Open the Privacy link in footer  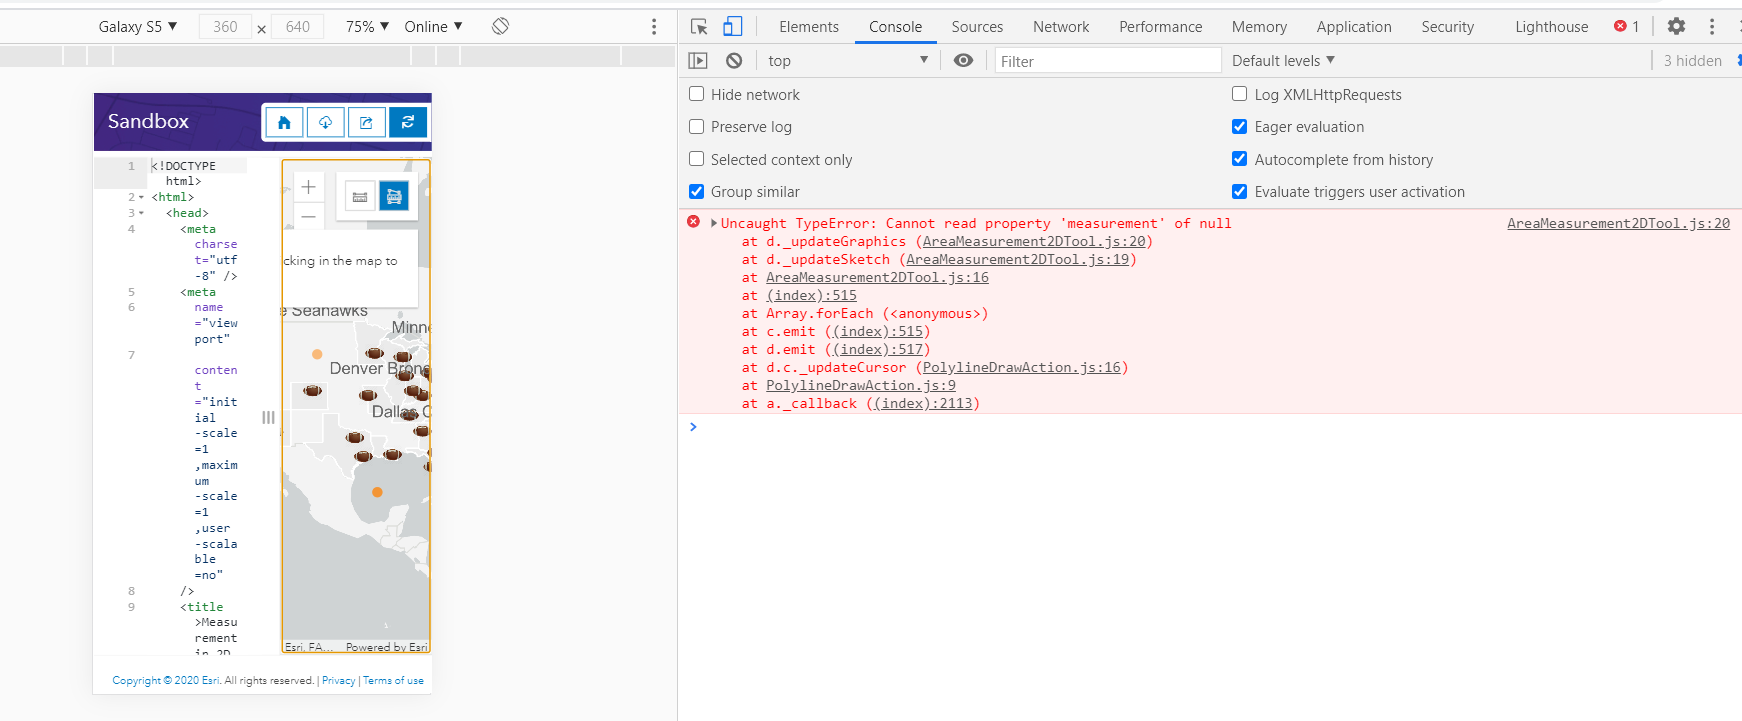click(x=339, y=680)
